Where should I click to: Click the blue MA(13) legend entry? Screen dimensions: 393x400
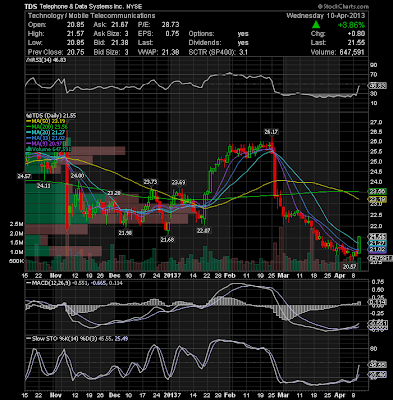pos(47,138)
